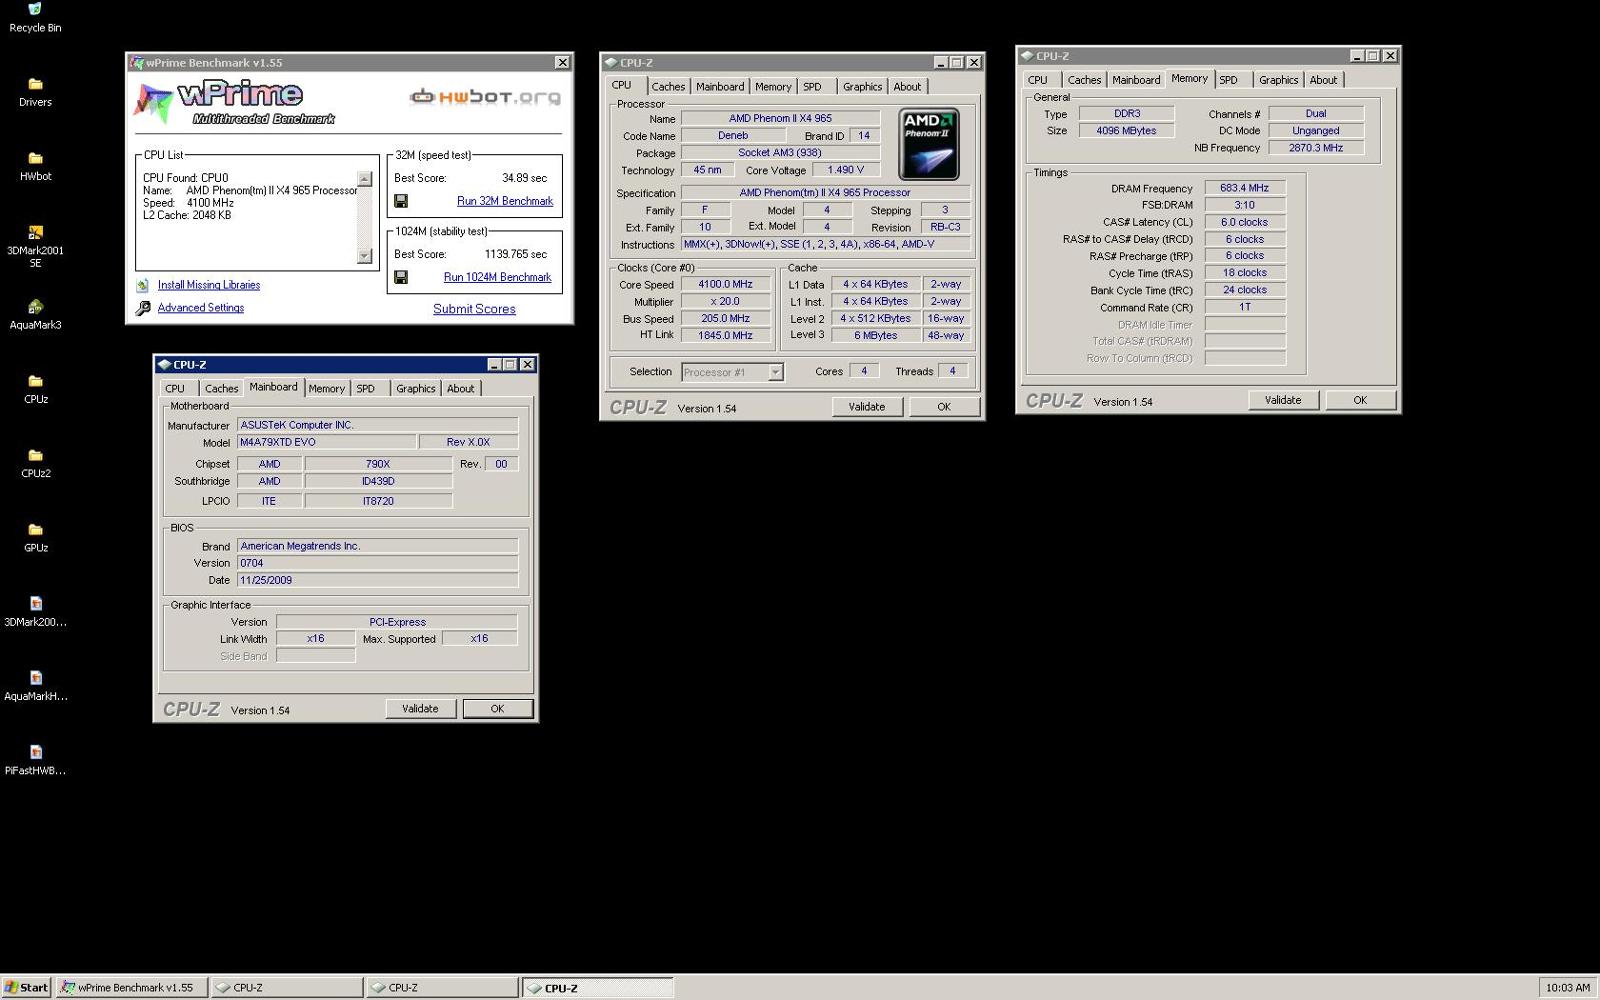This screenshot has height=1000, width=1600.
Task: Click the Core Speed 4100.0 MHz field
Action: coord(725,285)
